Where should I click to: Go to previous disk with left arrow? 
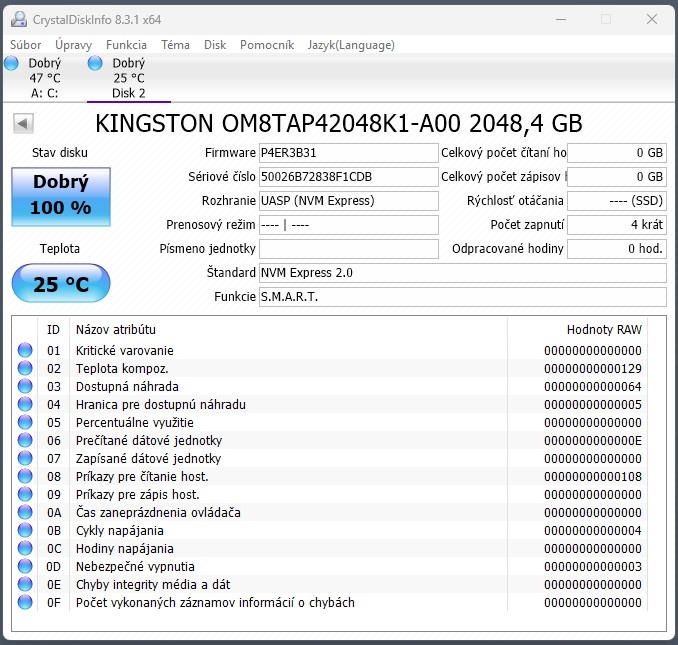[x=23, y=124]
